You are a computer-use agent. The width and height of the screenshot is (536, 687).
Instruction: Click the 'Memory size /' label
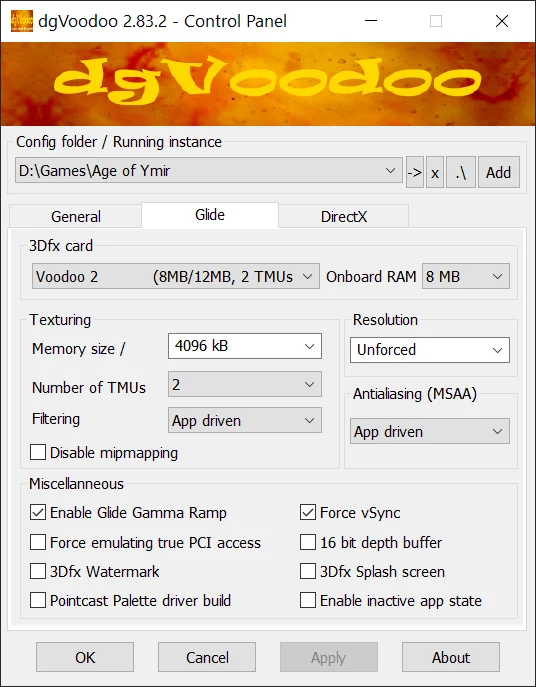pyautogui.click(x=78, y=349)
